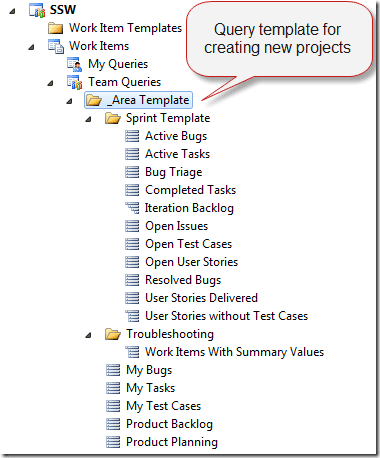Select the highlighted _Area Template label
Viewport: 380px width, 458px height.
tap(148, 100)
